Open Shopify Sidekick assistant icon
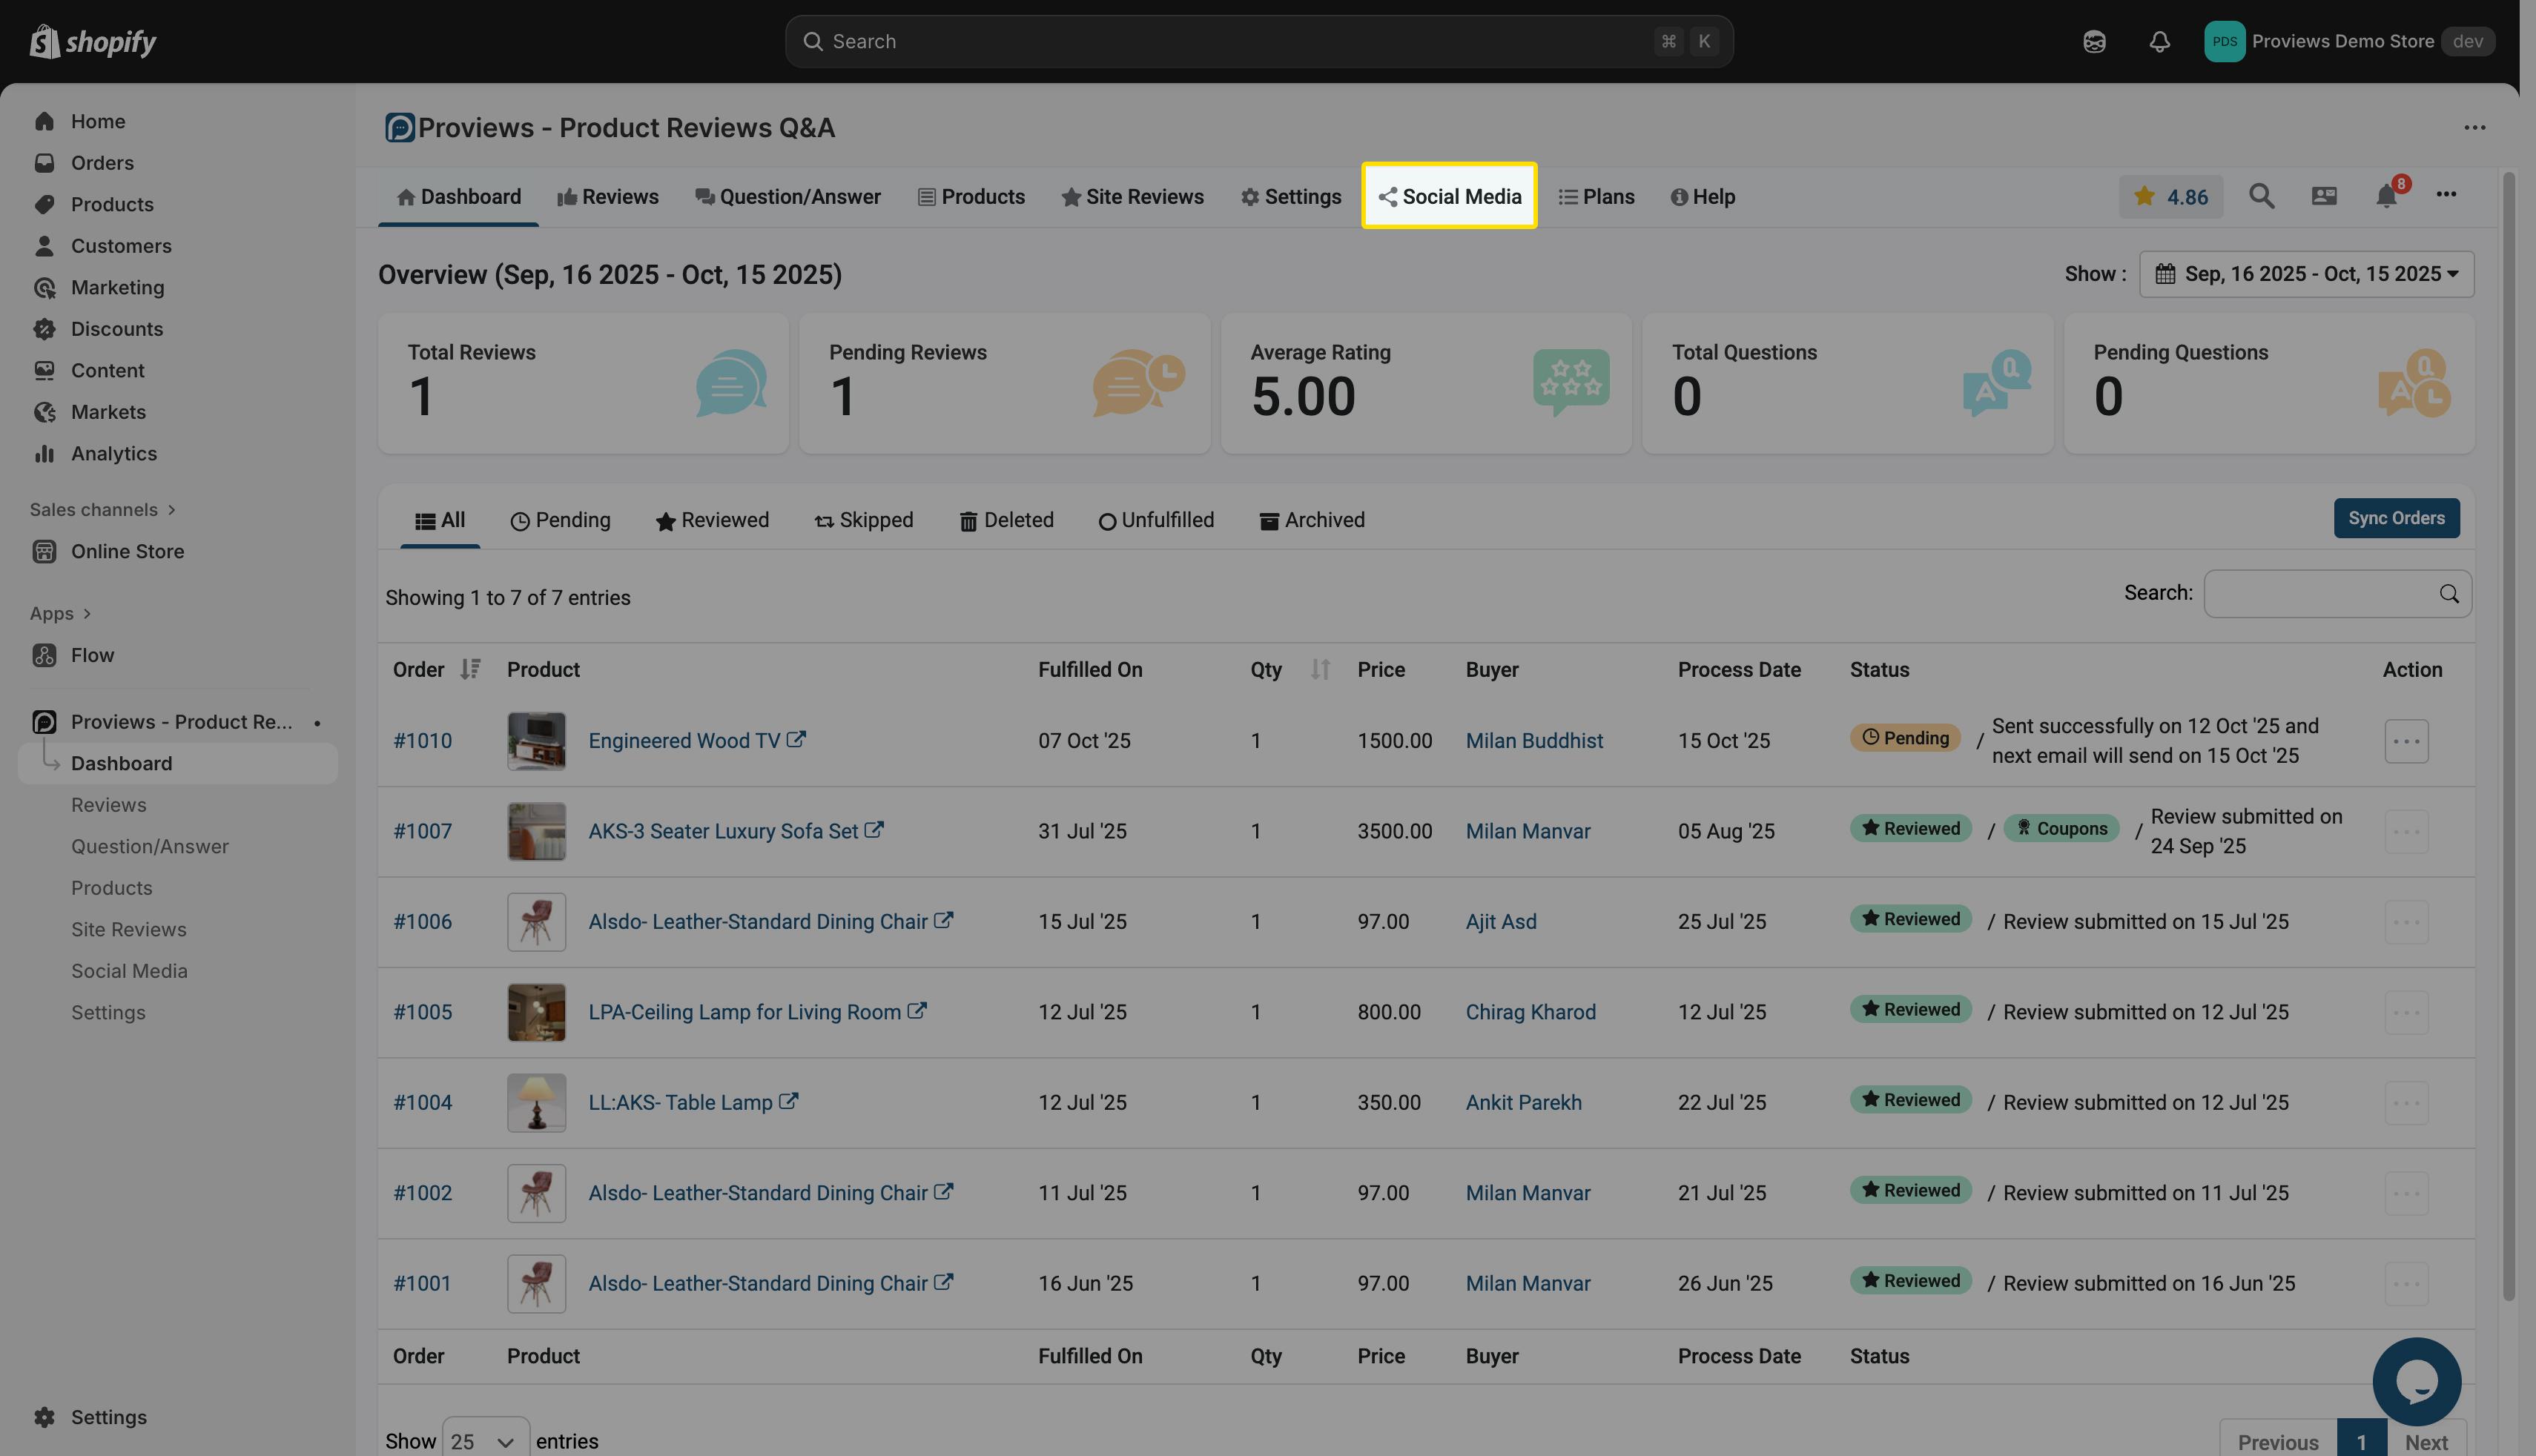Viewport: 2536px width, 1456px height. [x=2094, y=42]
